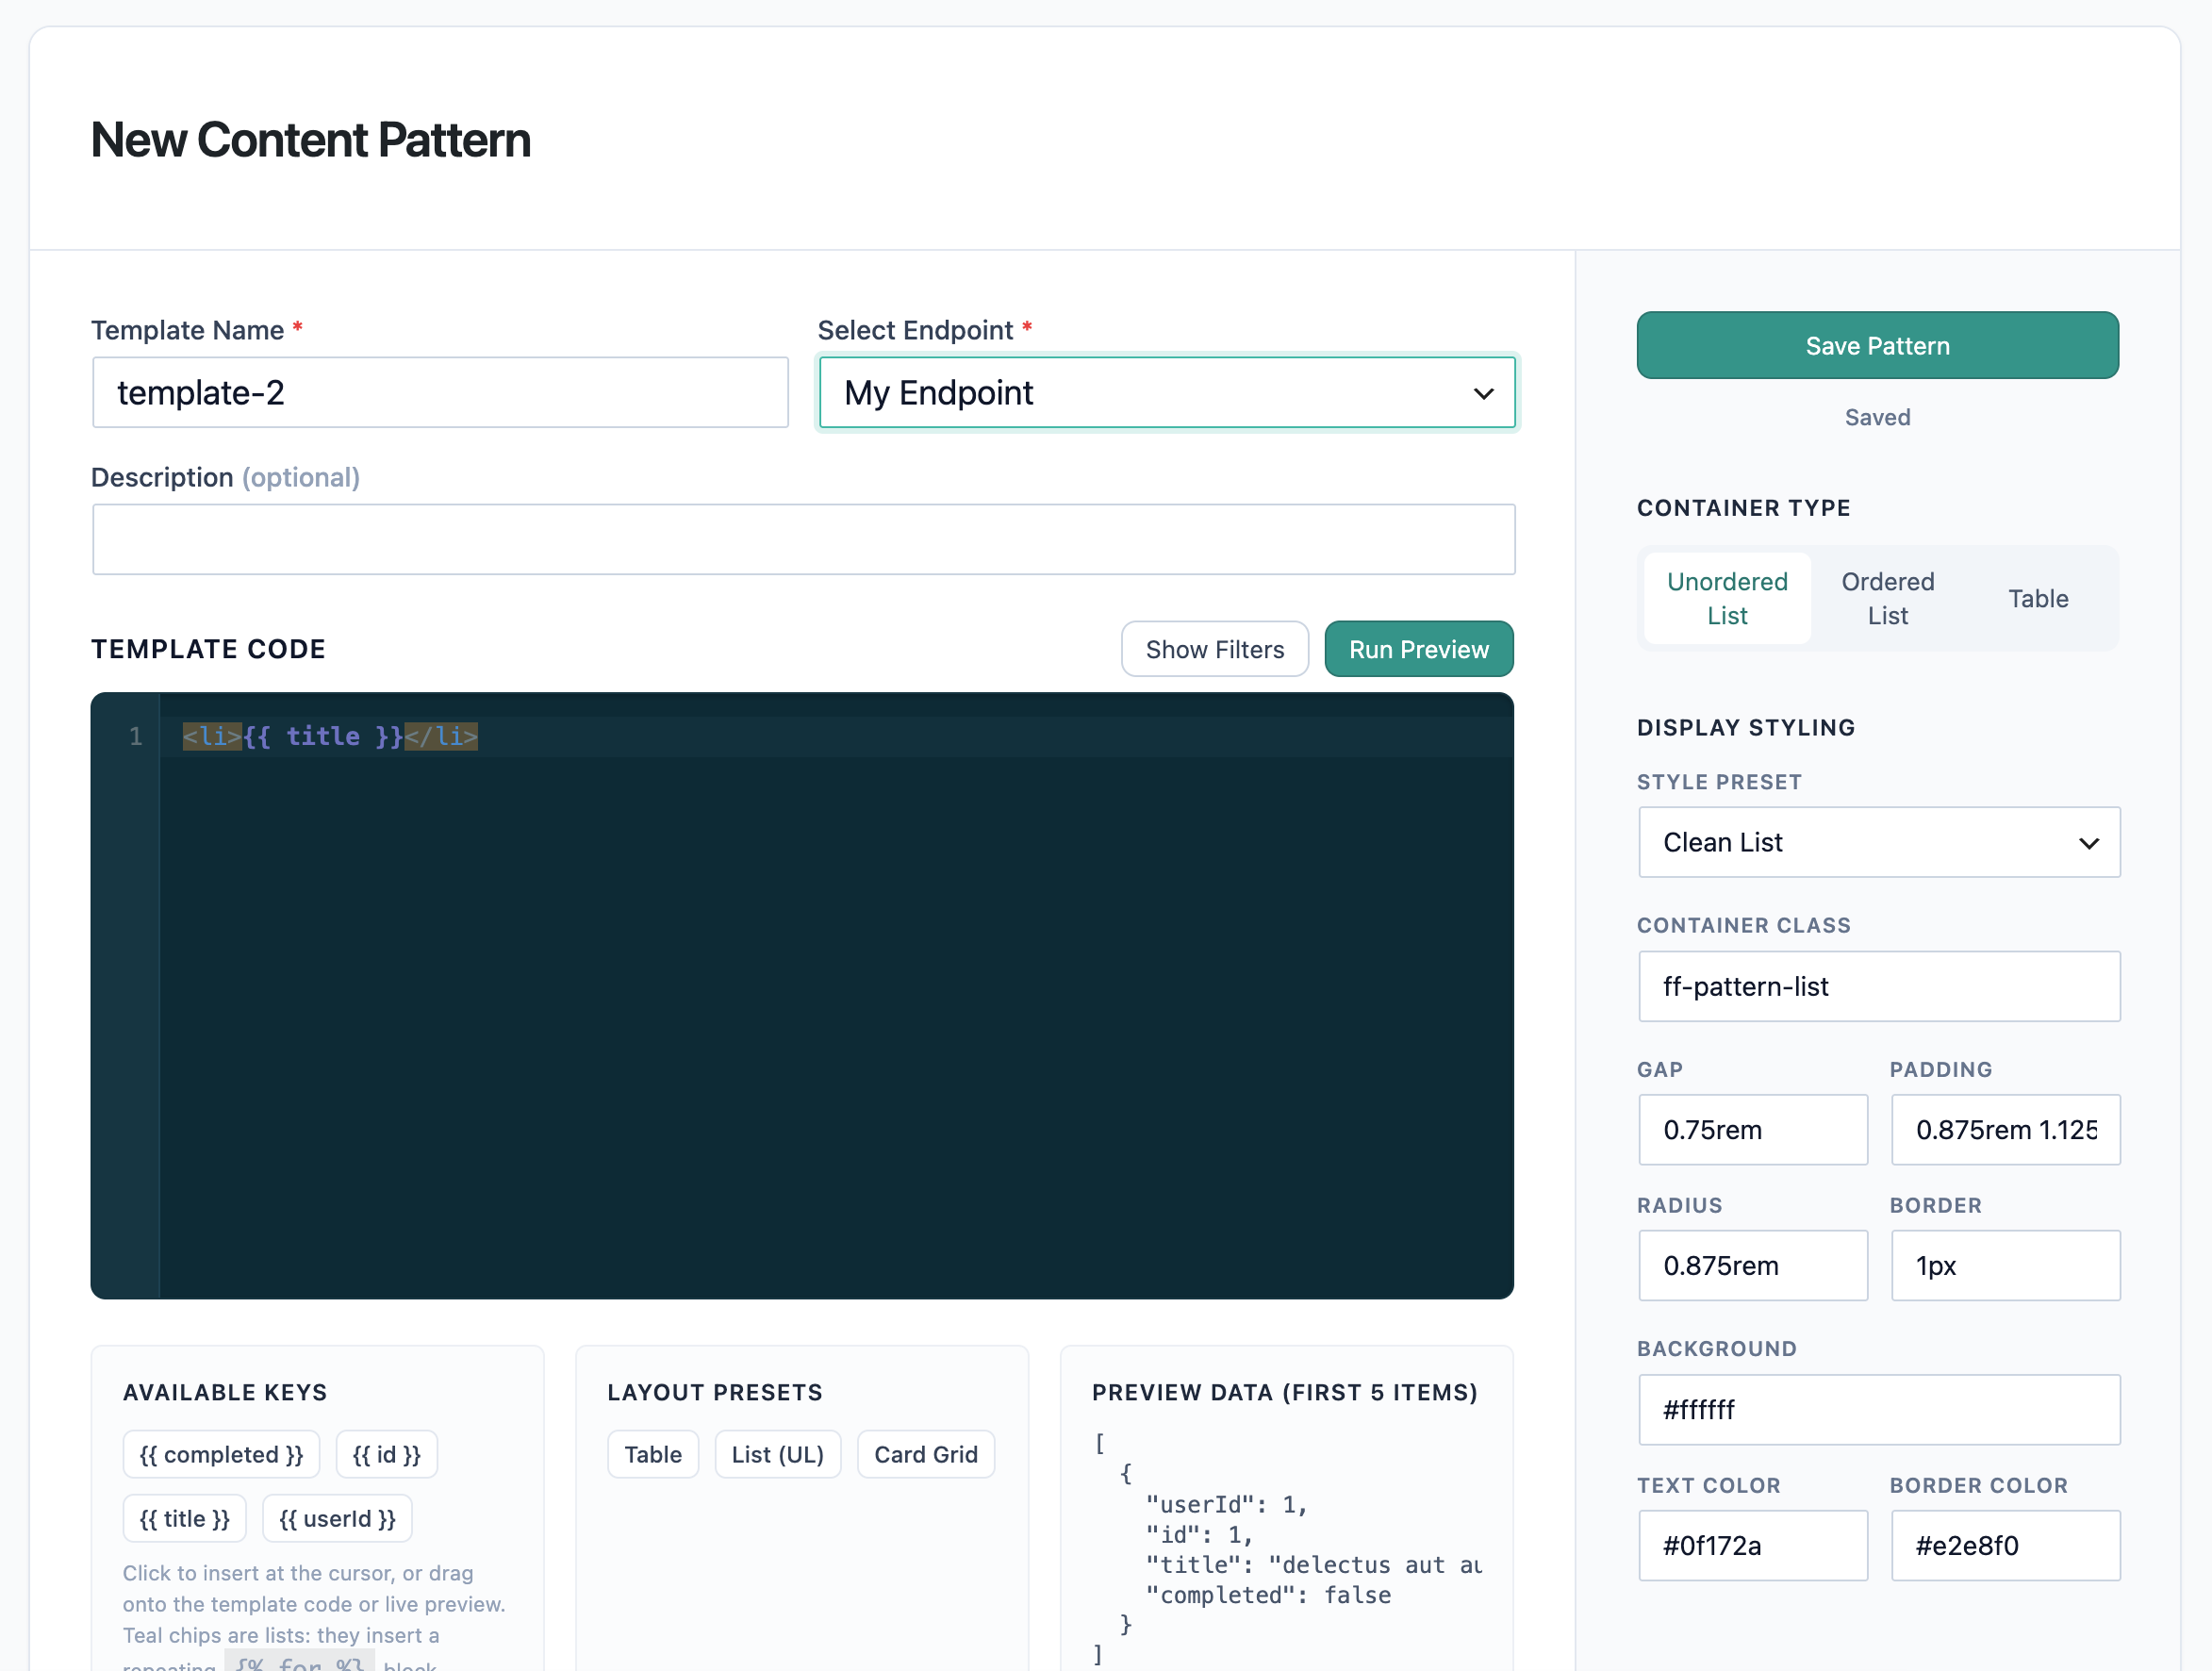Edit the Container Class field
The image size is (2212, 1671).
1878,986
